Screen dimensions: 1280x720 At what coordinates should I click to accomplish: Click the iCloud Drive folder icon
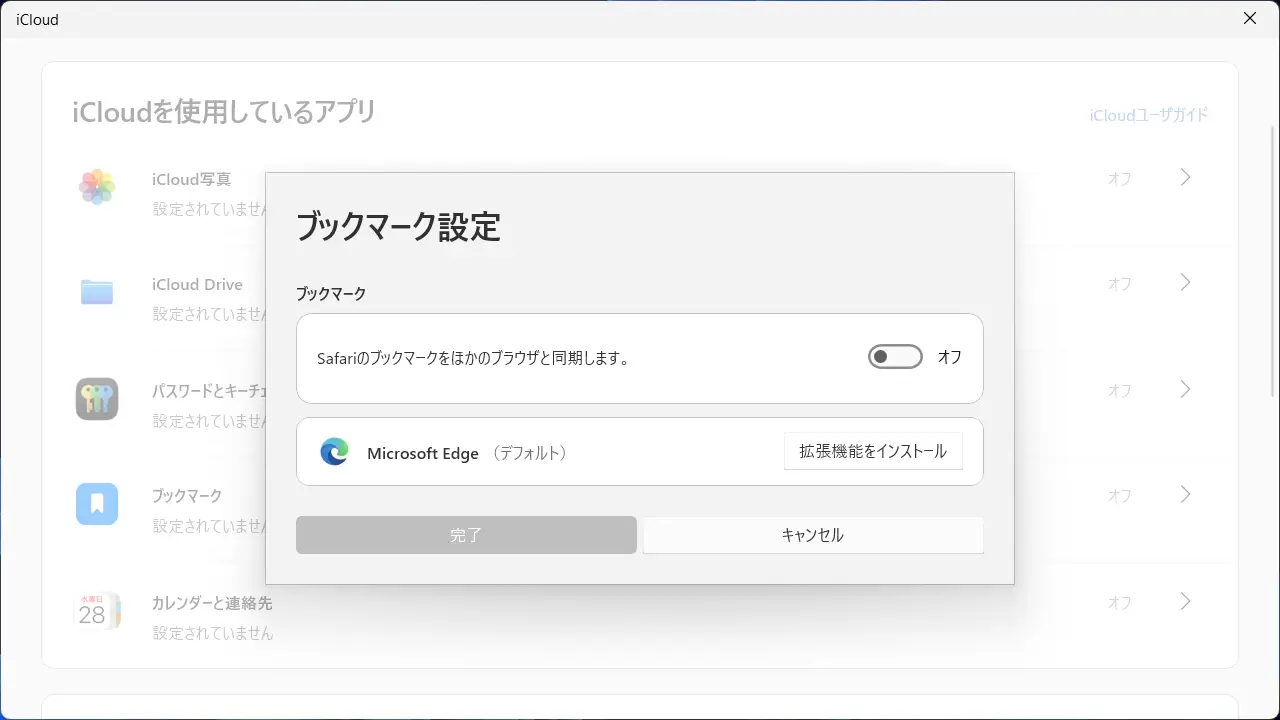(x=97, y=292)
